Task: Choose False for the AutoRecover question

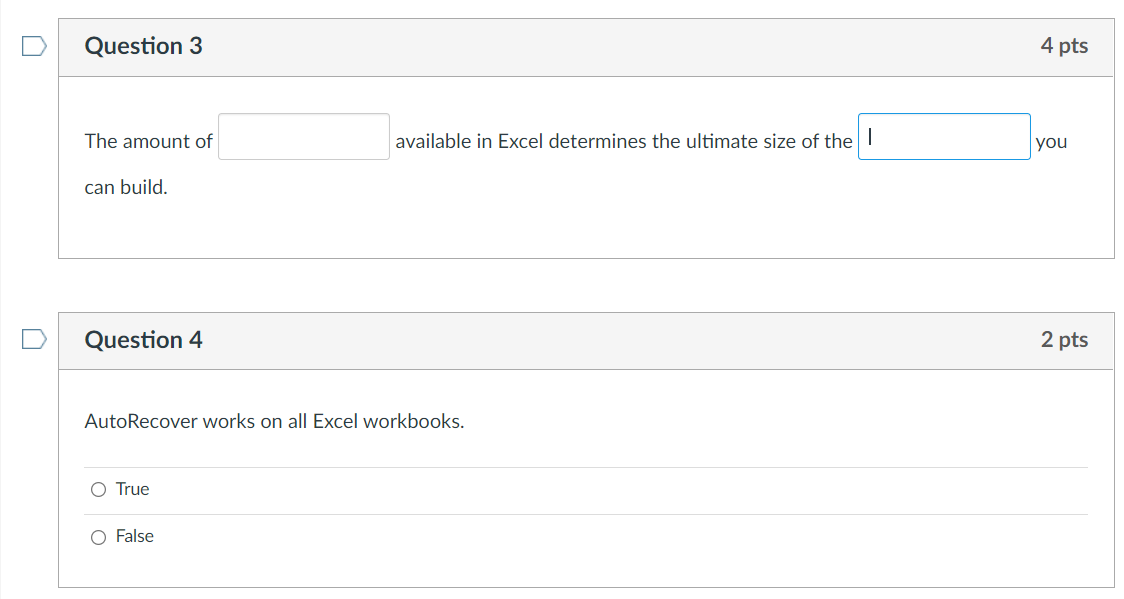Action: (x=98, y=537)
